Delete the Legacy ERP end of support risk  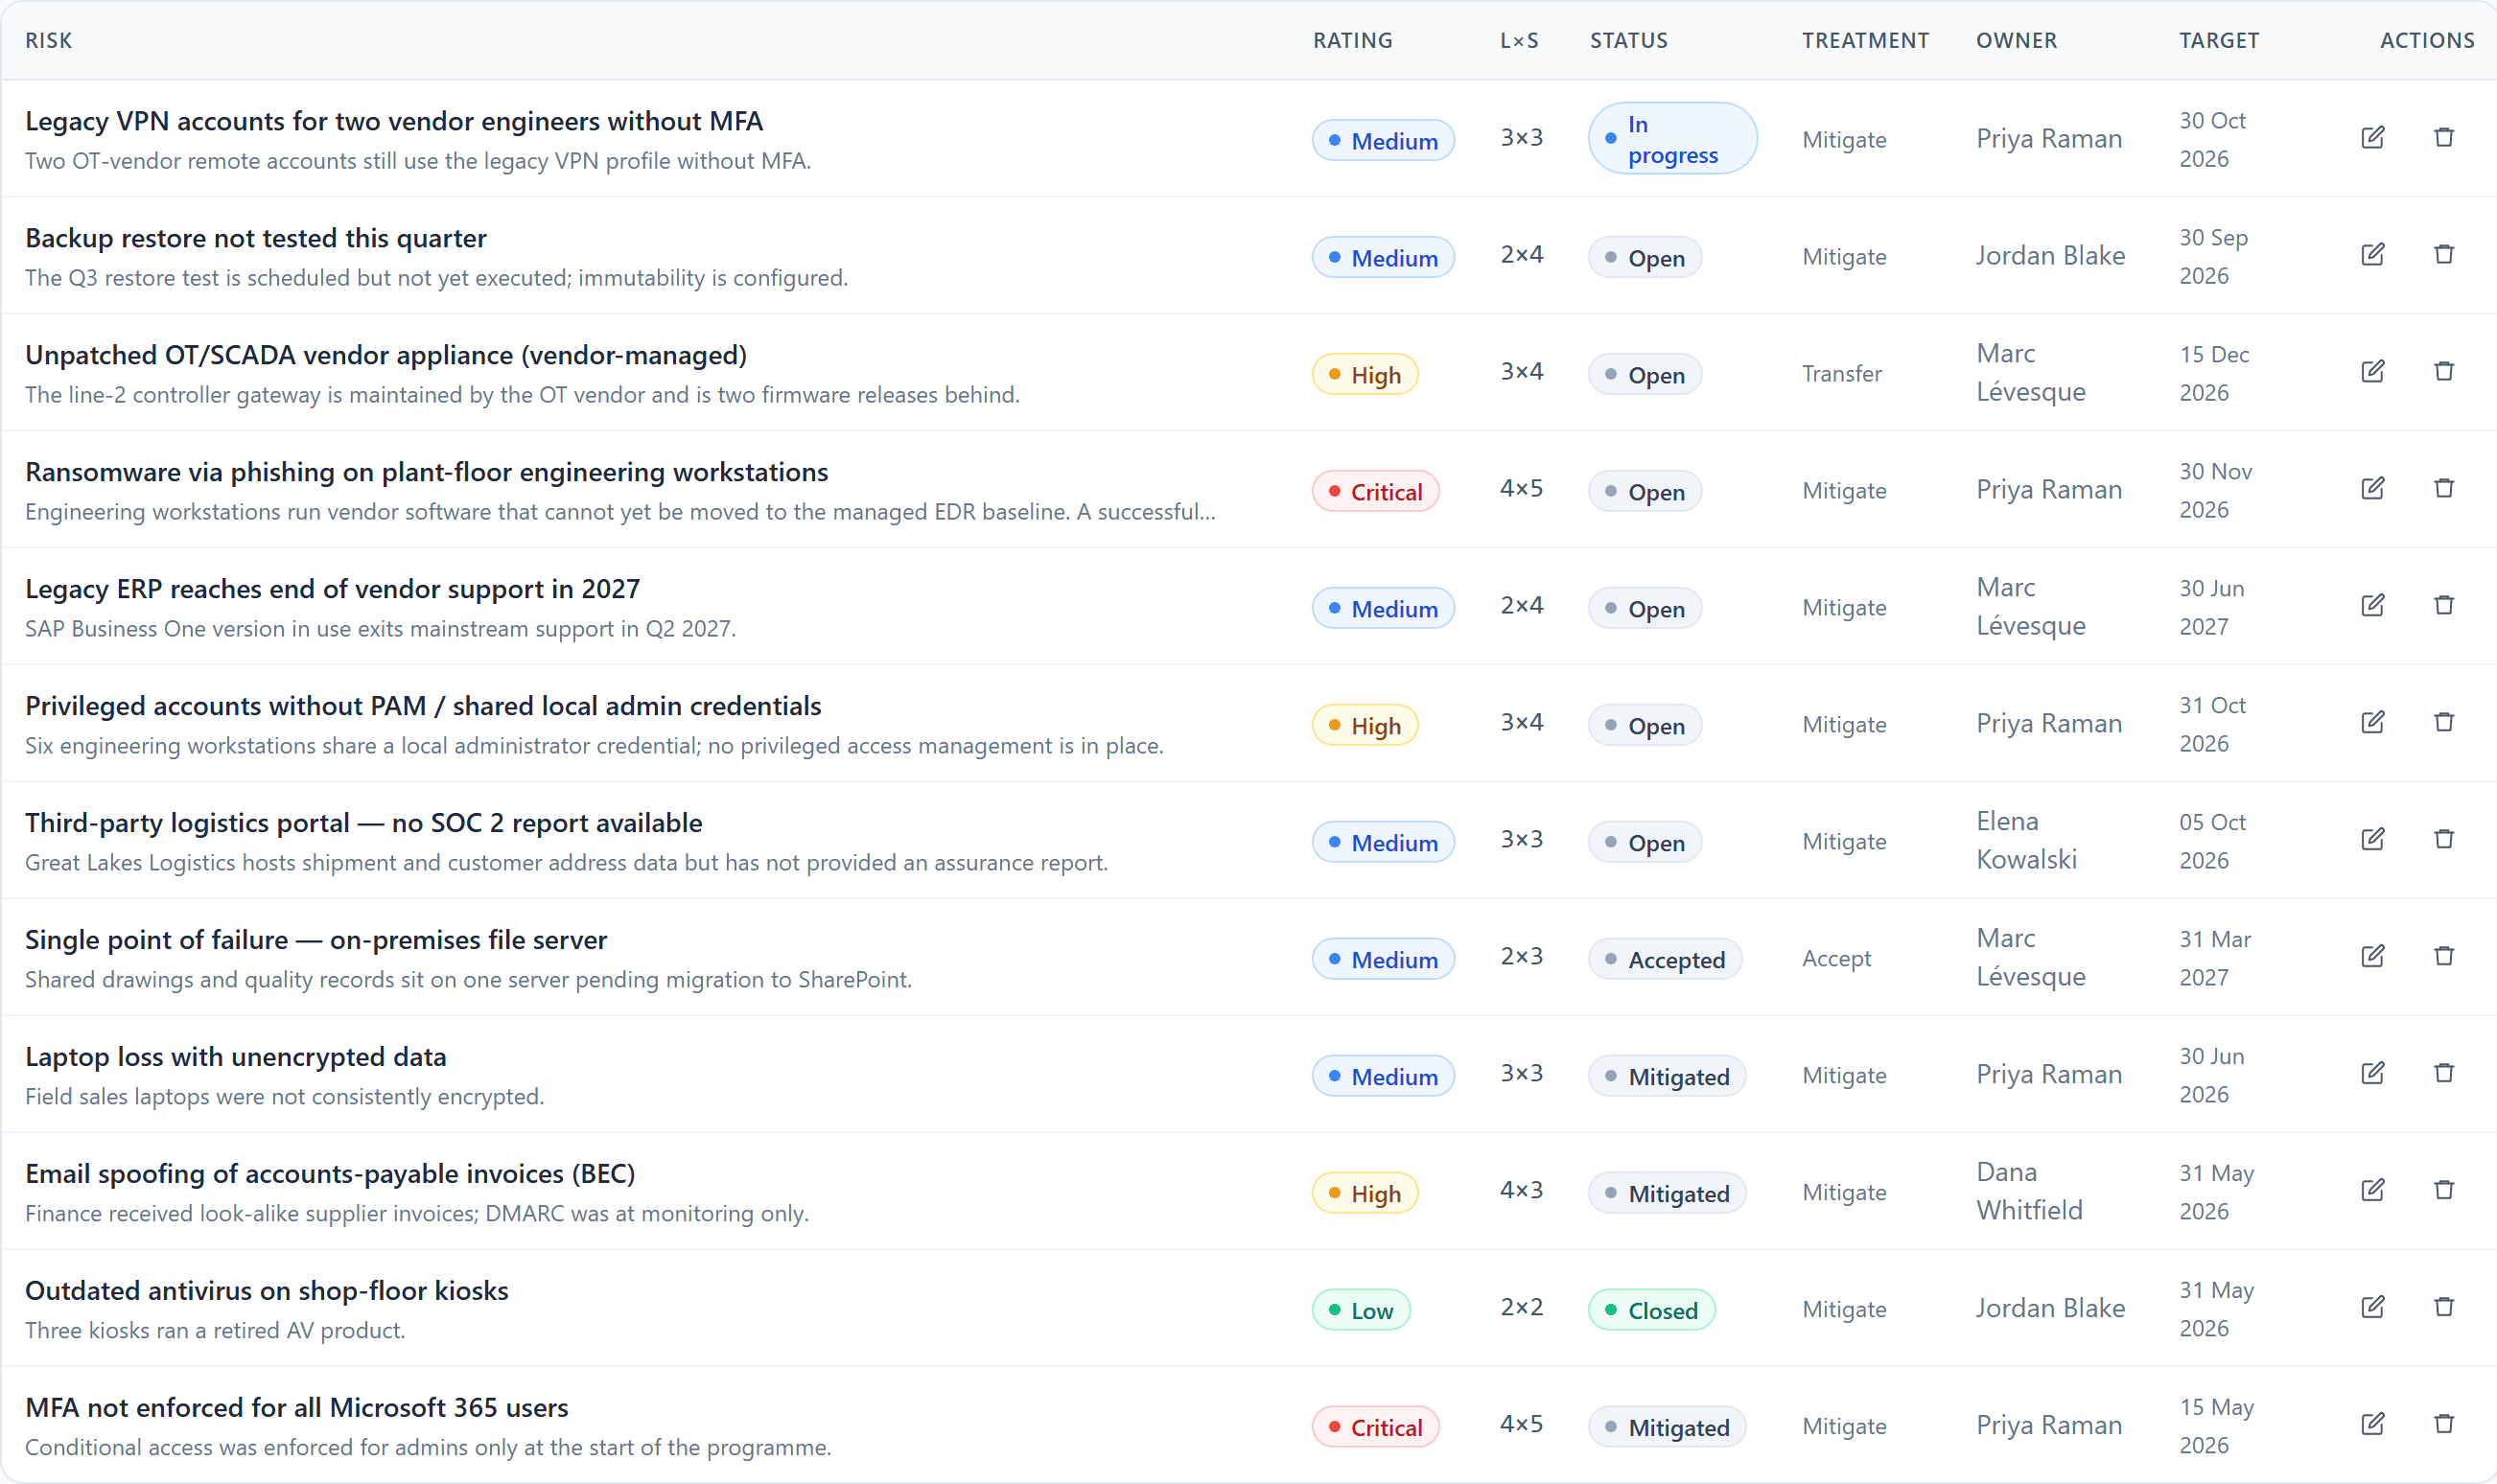point(2443,606)
